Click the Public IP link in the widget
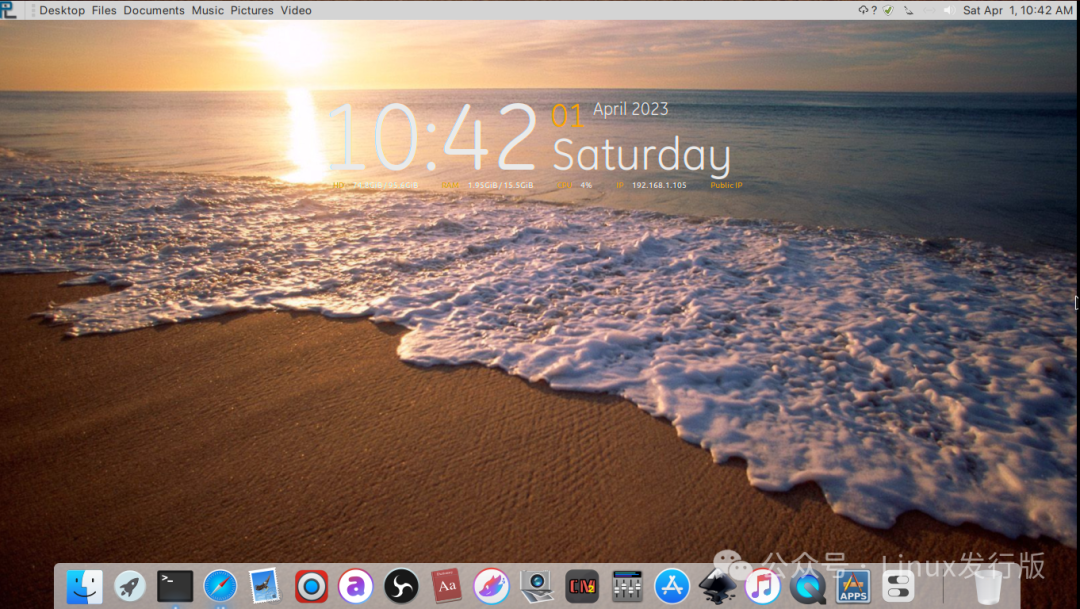Viewport: 1080px width, 609px height. (726, 185)
